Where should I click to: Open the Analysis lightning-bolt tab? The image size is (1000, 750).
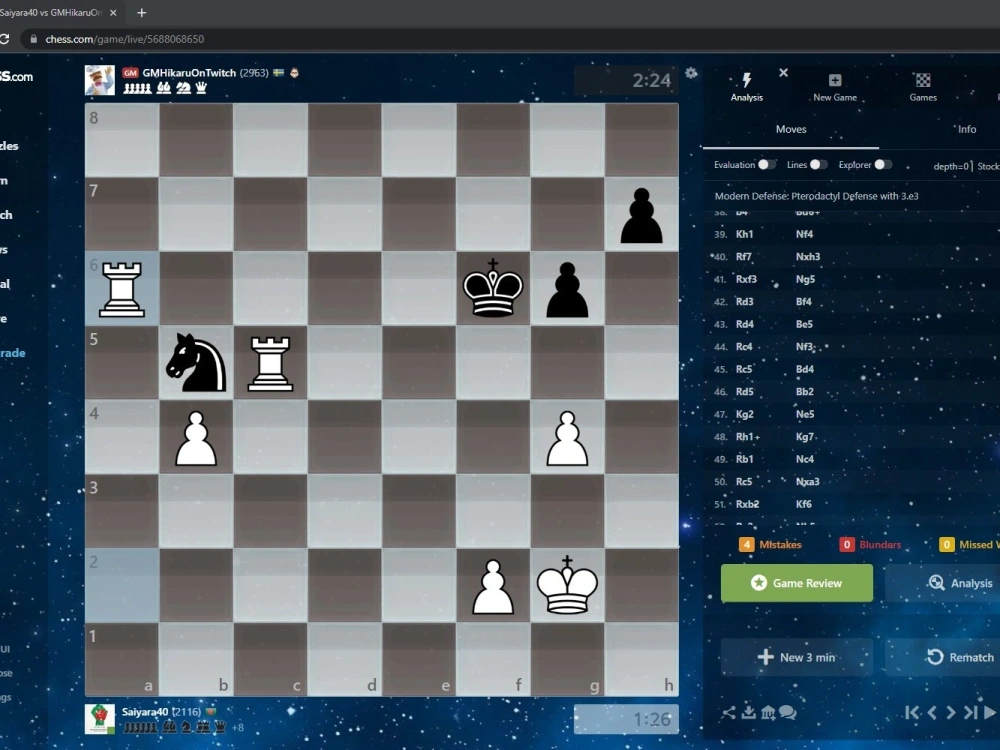[746, 87]
